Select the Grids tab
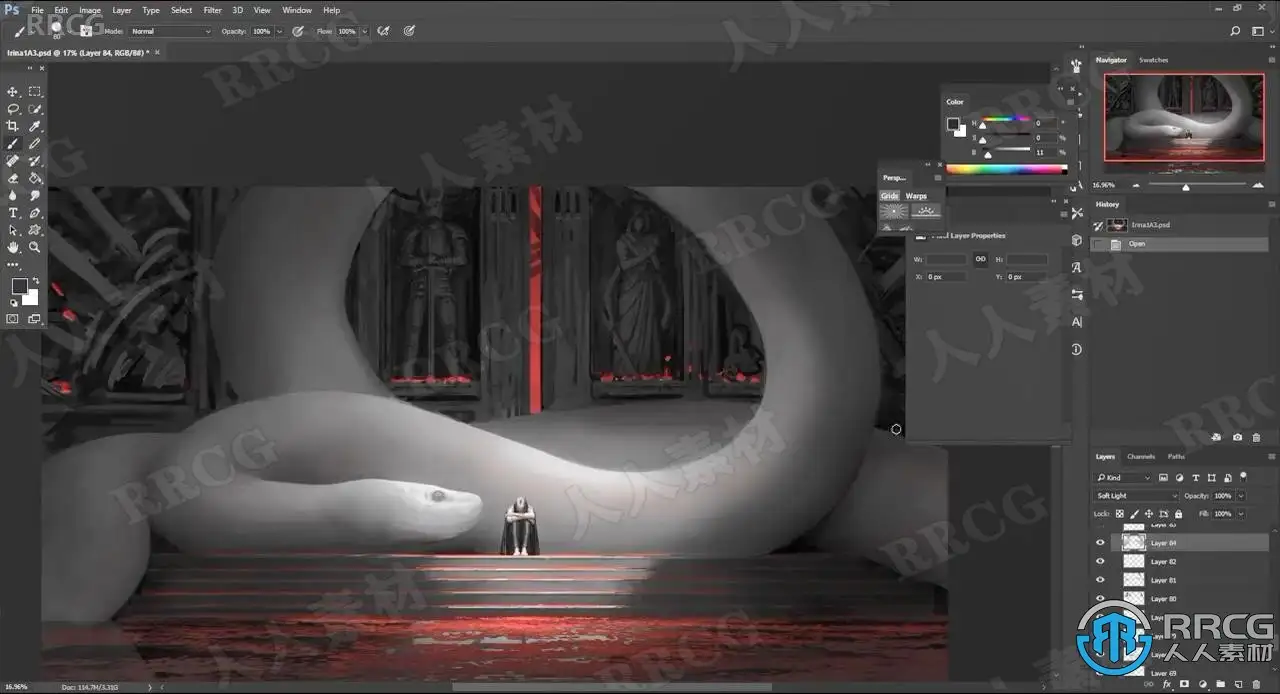1280x694 pixels. point(890,196)
